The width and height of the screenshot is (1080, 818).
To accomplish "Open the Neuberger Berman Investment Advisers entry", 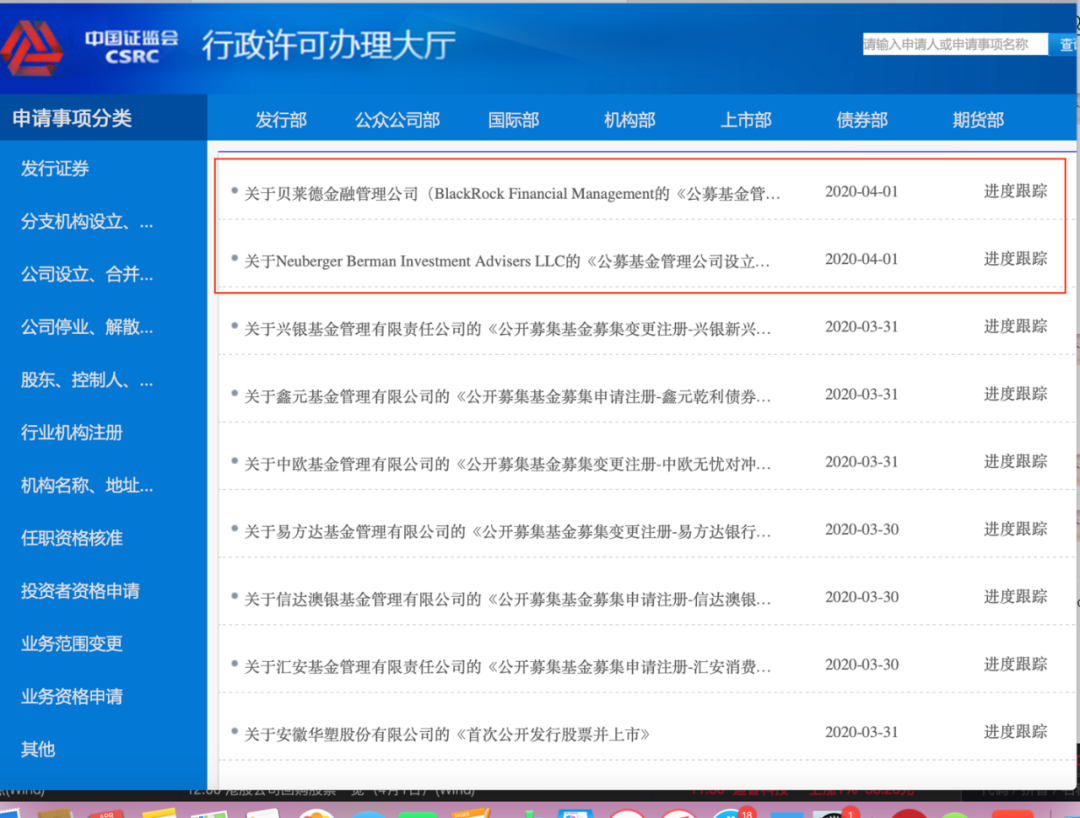I will [x=508, y=261].
